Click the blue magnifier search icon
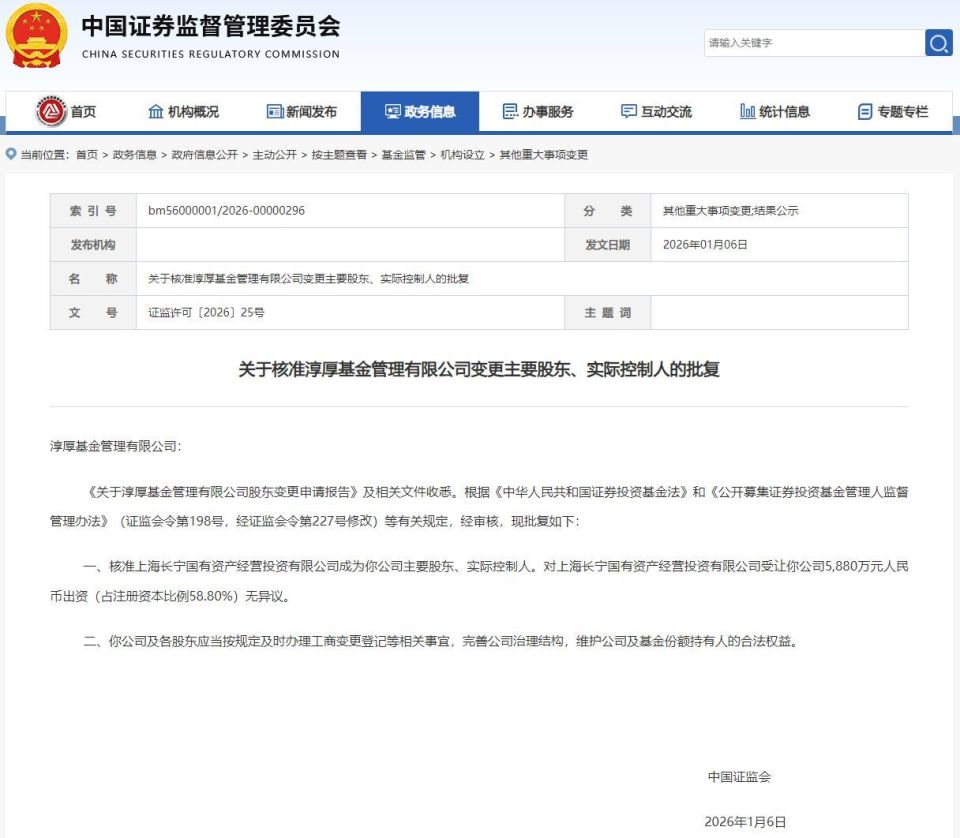The height and width of the screenshot is (838, 960). (x=938, y=43)
